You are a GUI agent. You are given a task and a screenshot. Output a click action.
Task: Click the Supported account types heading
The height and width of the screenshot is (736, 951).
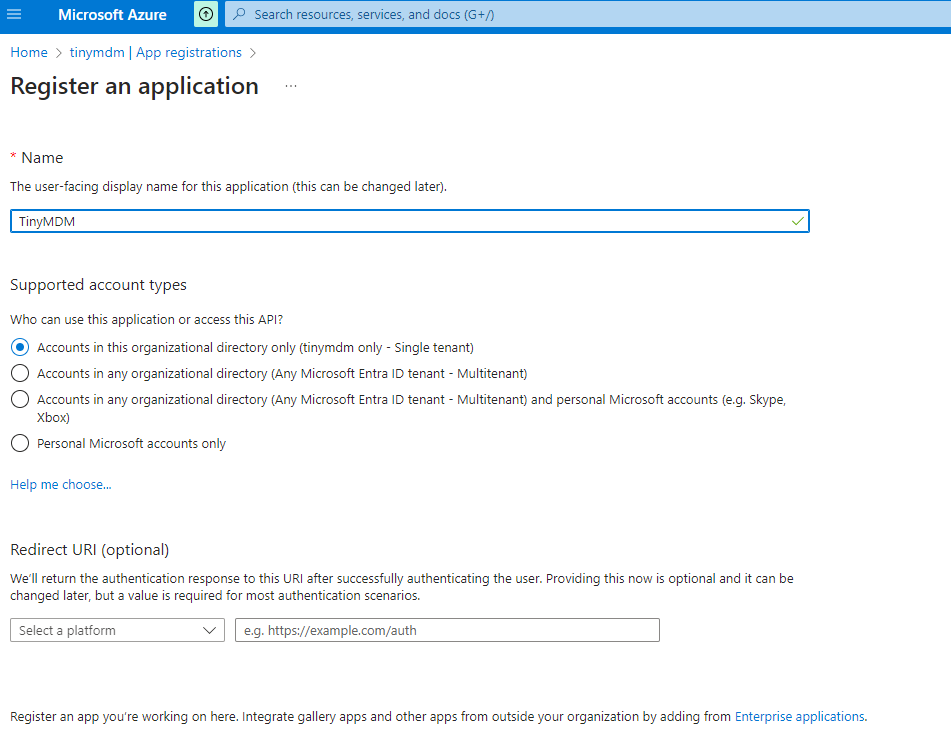(98, 285)
